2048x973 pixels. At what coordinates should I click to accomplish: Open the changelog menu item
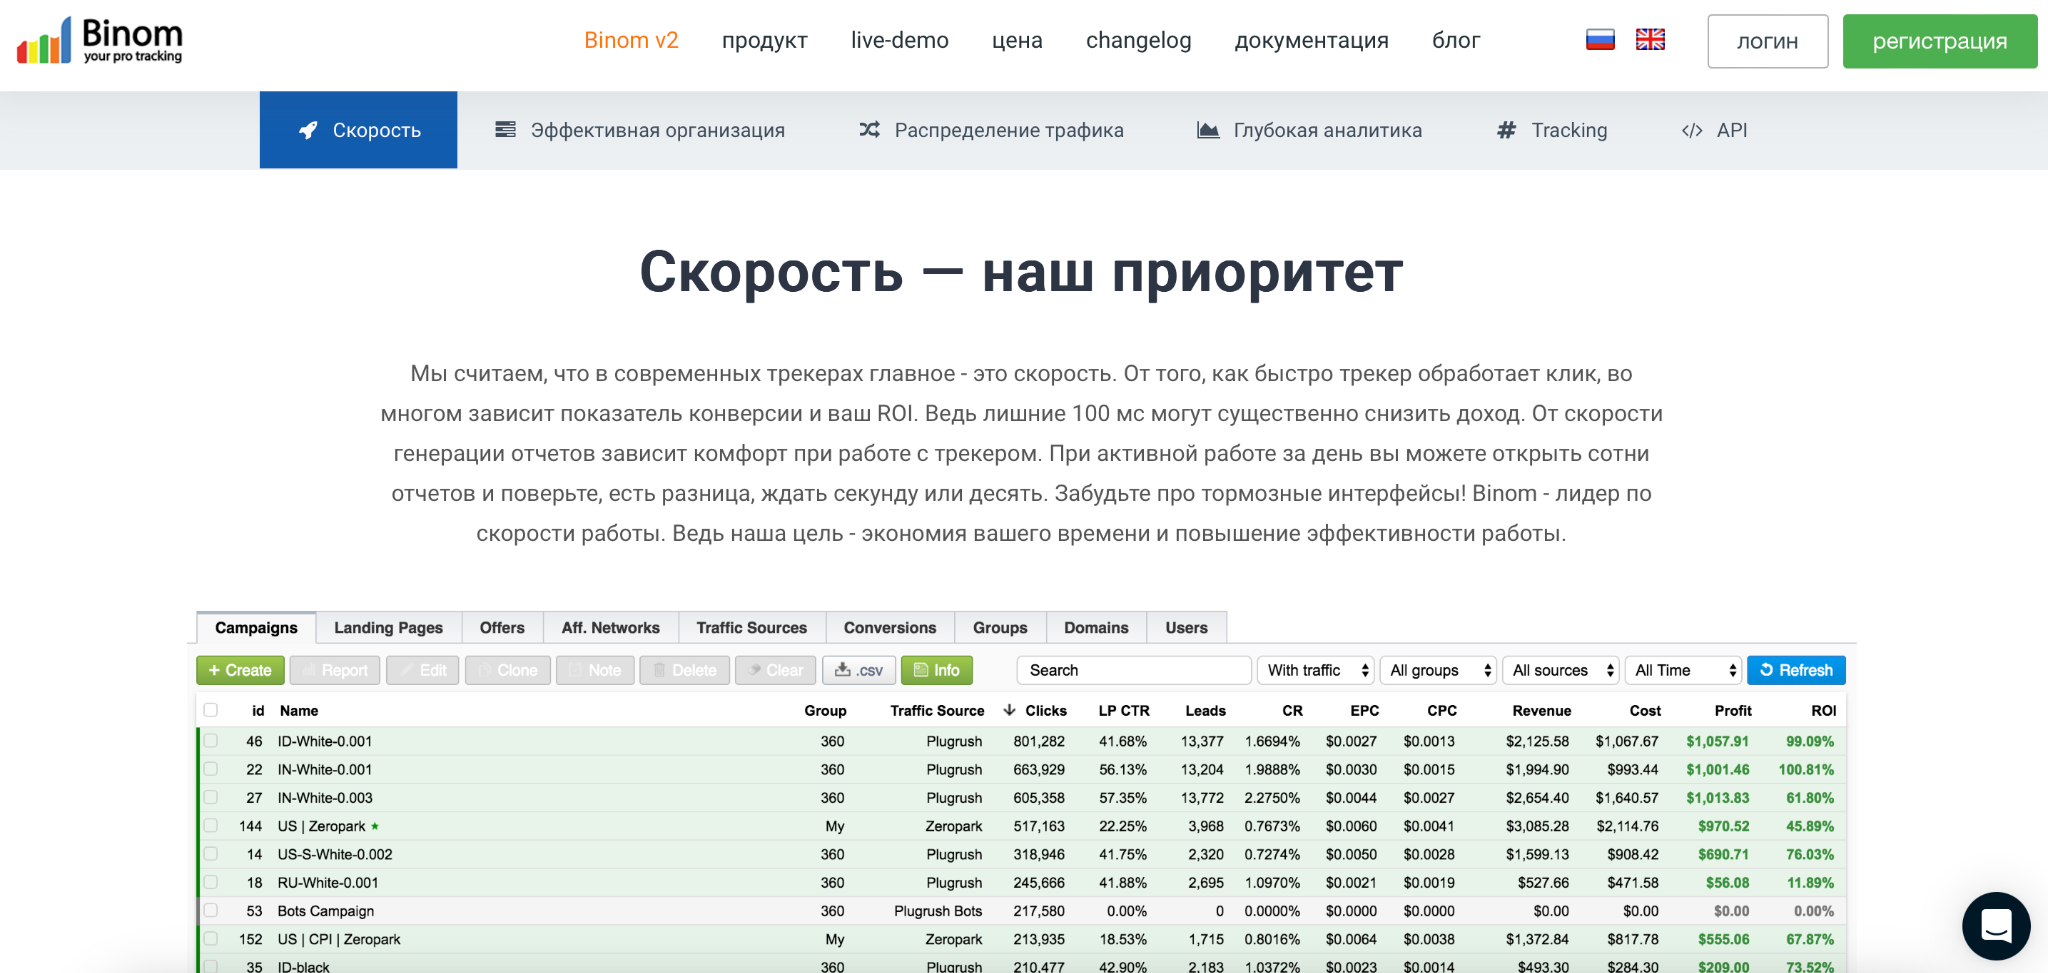click(1139, 40)
